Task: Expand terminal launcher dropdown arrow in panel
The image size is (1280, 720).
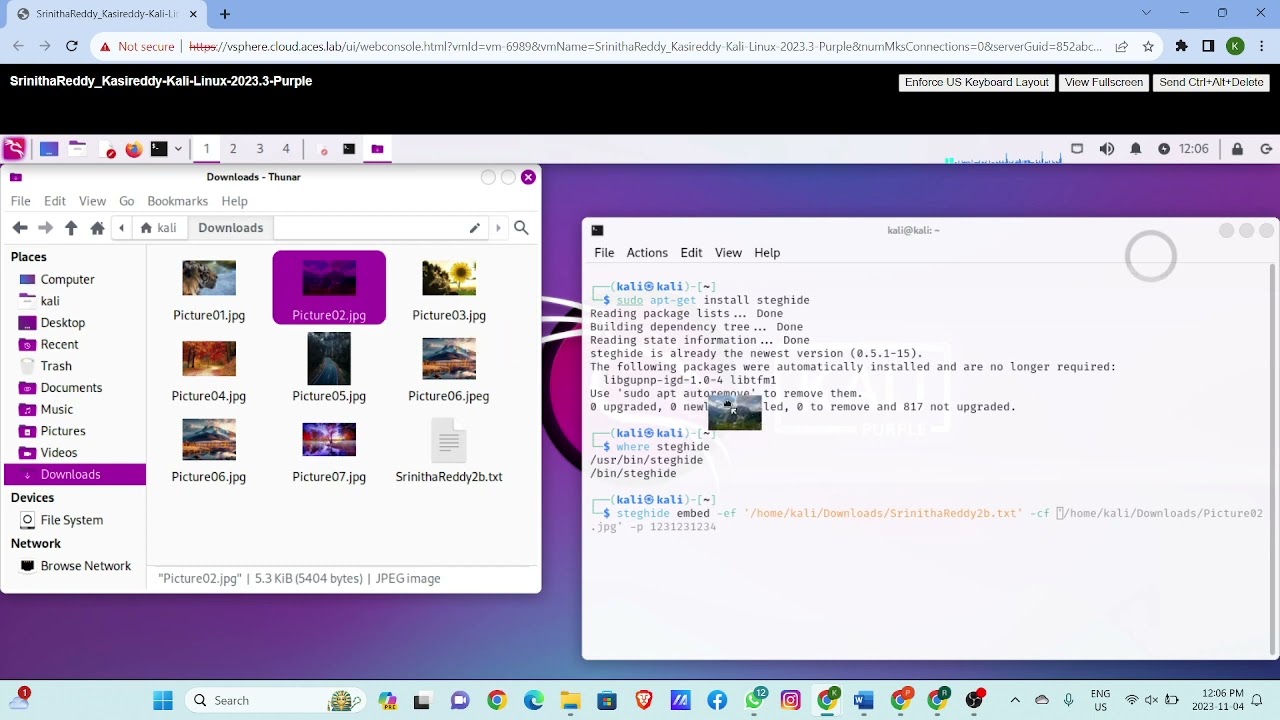Action: [x=178, y=149]
